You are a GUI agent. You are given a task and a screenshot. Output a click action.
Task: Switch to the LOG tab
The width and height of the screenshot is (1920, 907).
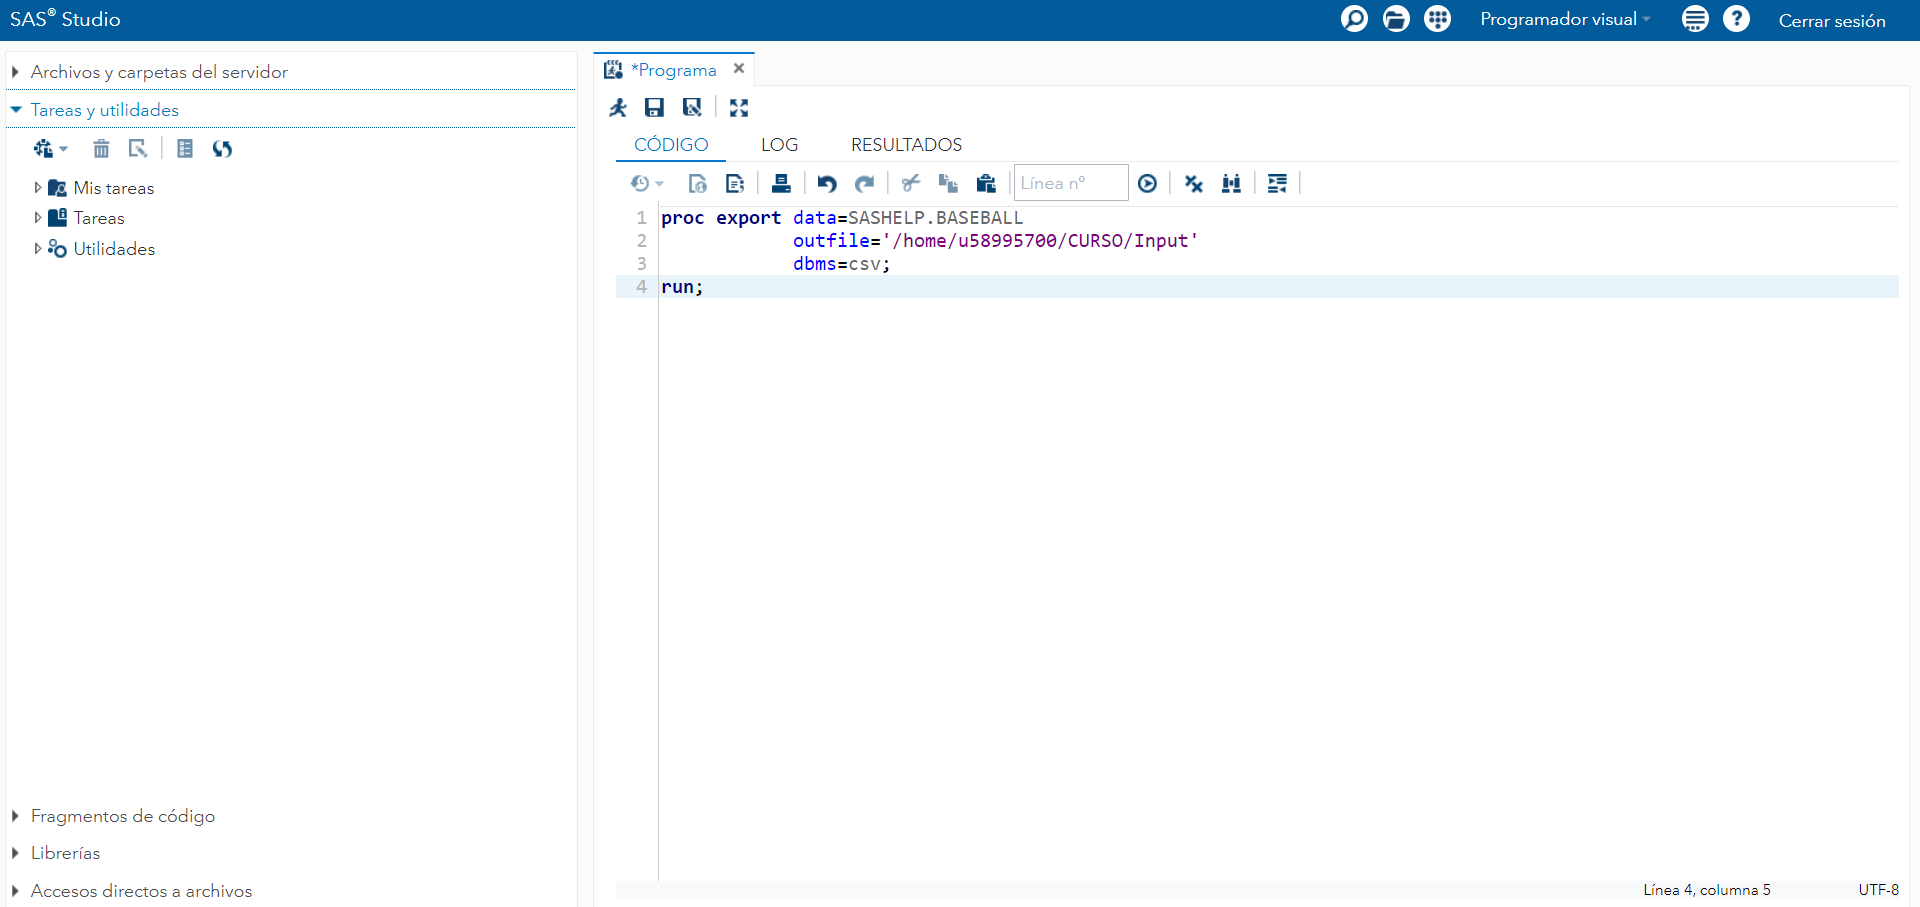pos(779,145)
